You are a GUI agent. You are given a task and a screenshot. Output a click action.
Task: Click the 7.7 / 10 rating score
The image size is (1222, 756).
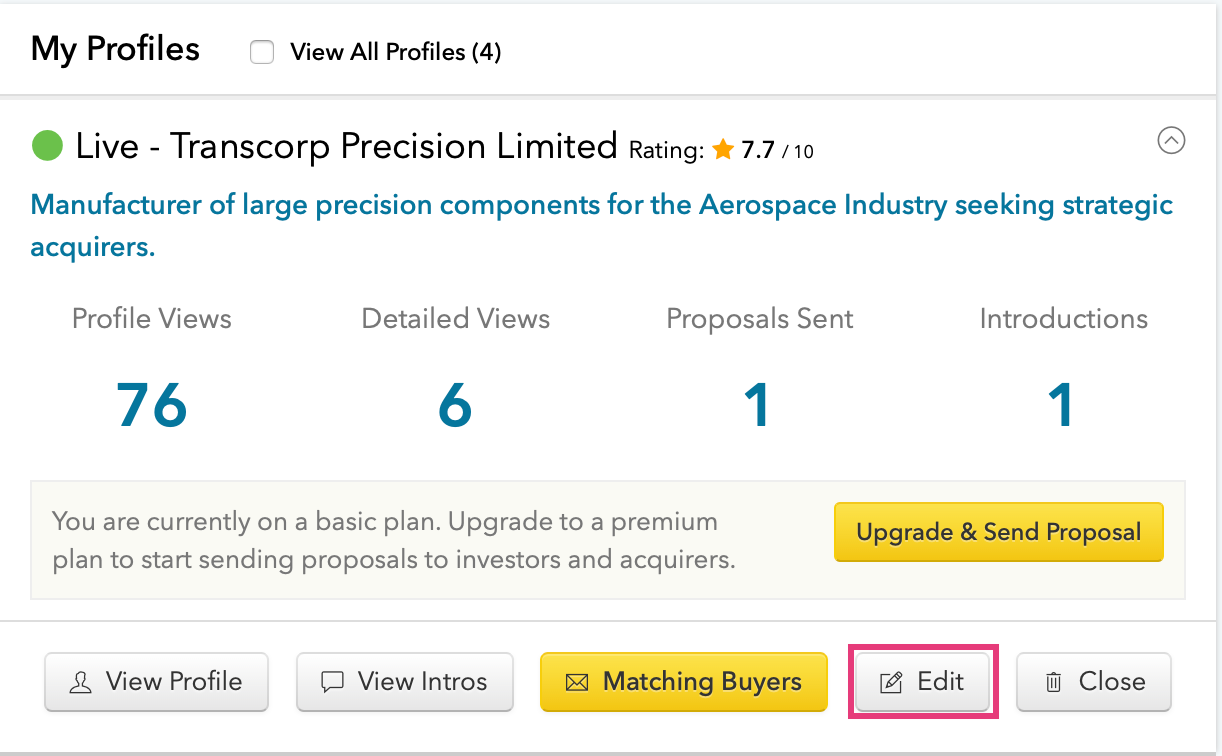tap(777, 151)
